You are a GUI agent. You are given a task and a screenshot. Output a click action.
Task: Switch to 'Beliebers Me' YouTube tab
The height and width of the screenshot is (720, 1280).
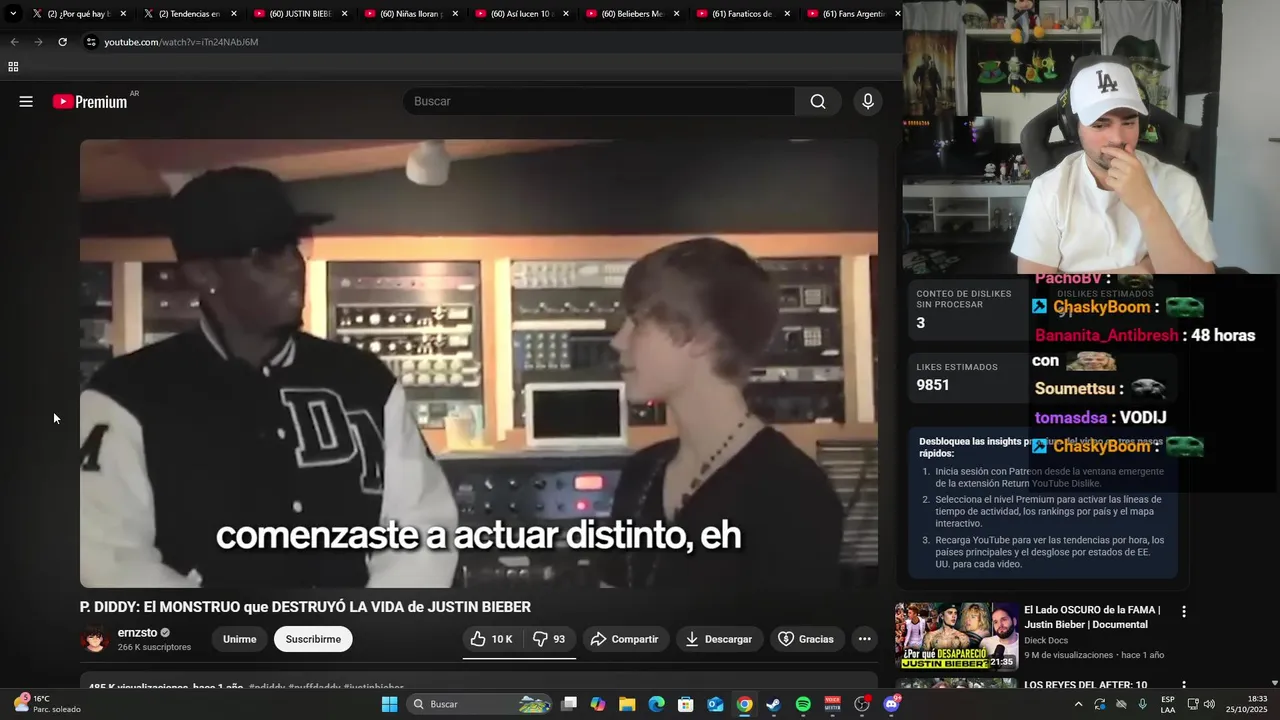(632, 14)
